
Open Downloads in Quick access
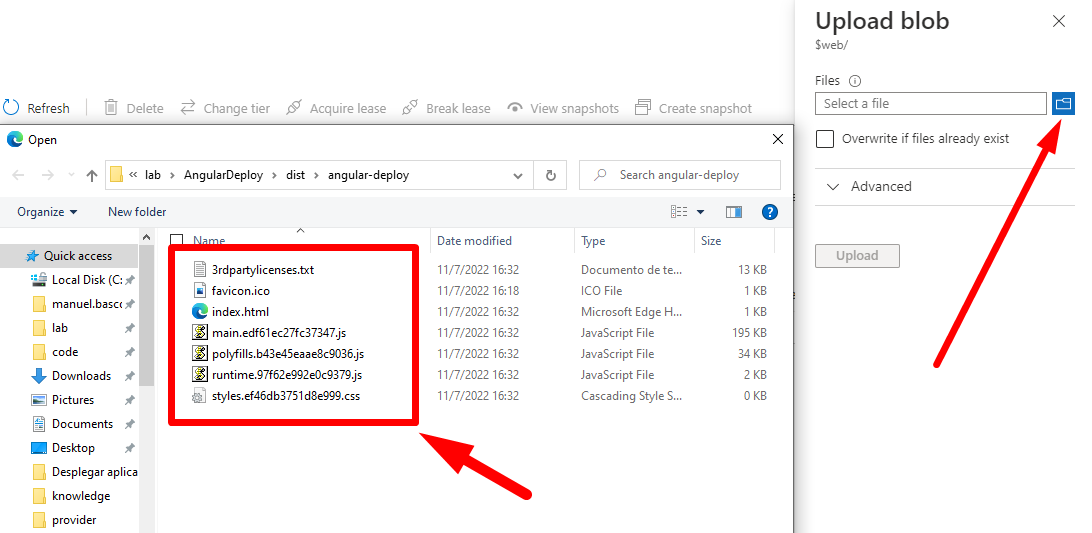[x=81, y=376]
